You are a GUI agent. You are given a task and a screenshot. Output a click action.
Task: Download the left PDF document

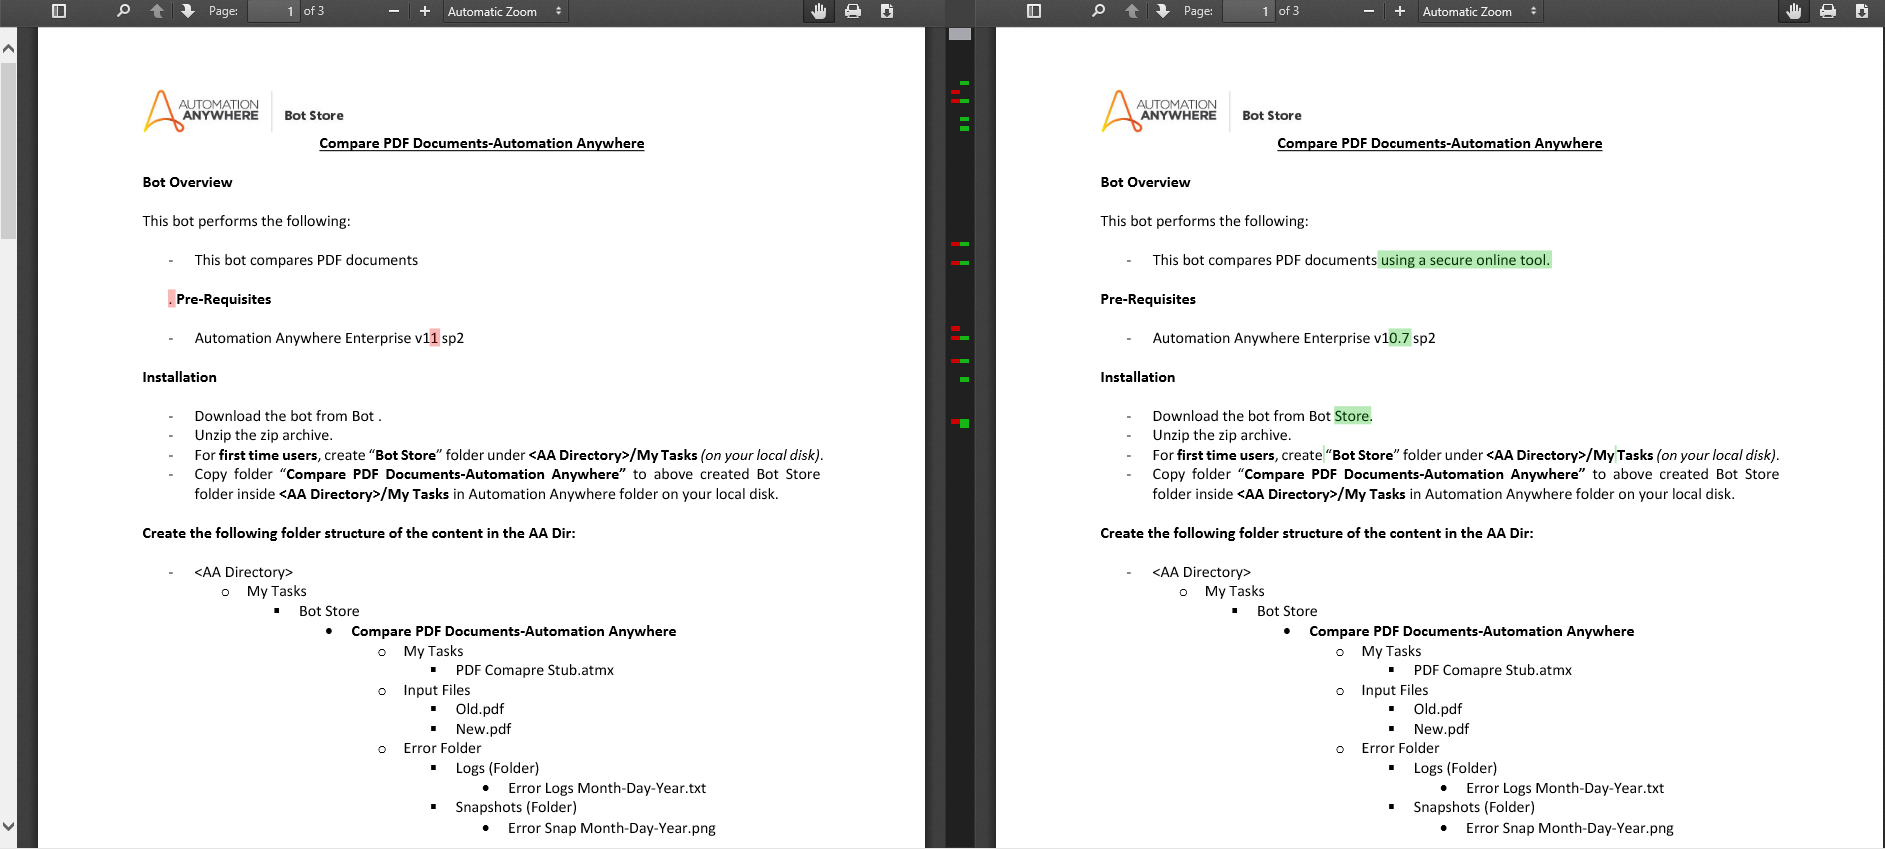pyautogui.click(x=887, y=11)
